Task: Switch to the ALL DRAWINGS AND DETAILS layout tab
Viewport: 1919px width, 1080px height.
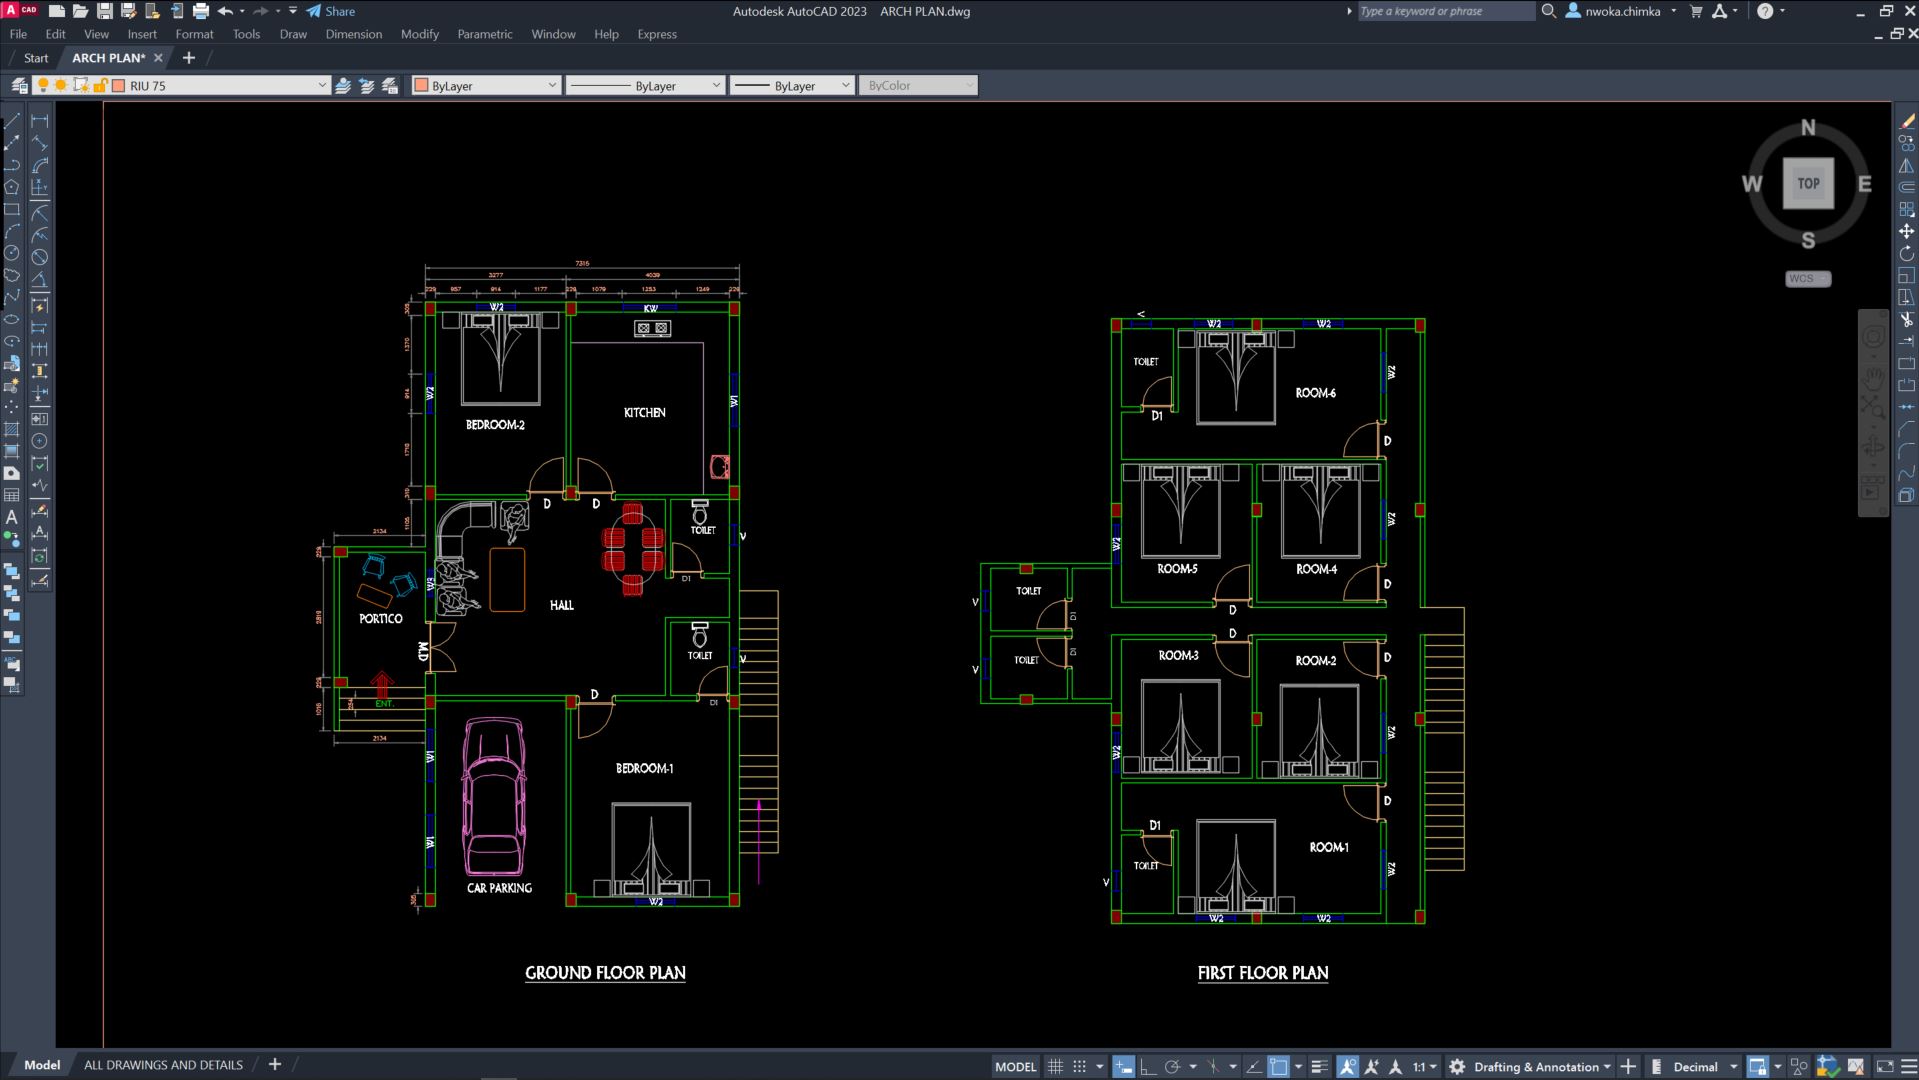Action: coord(163,1065)
